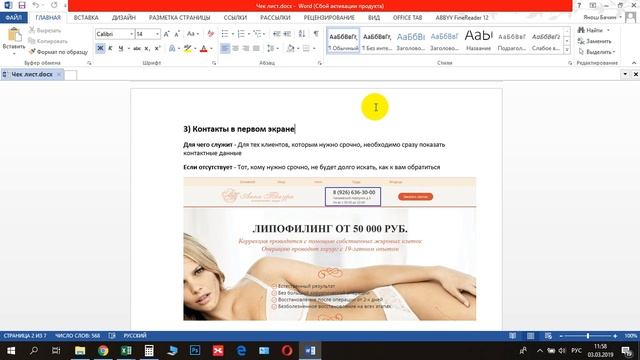
Task: Open Word help with the question mark icon
Action: (x=579, y=5)
